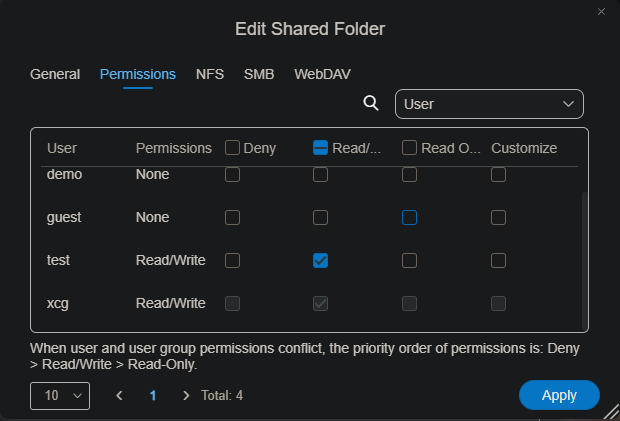Enable Read Only for guest user
The width and height of the screenshot is (620, 421).
409,217
